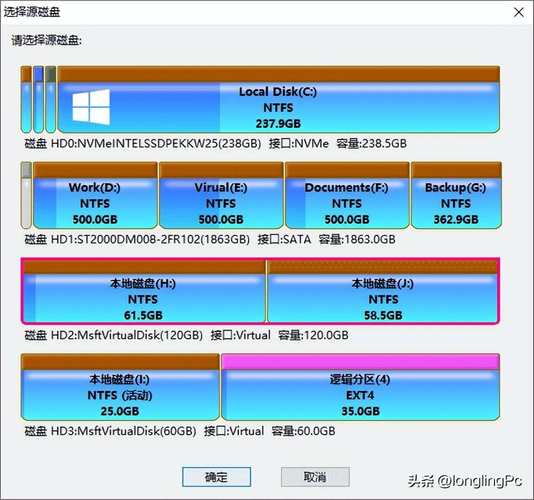Click the 接口:SATA text
Screen dimensions: 534x500
(284, 239)
